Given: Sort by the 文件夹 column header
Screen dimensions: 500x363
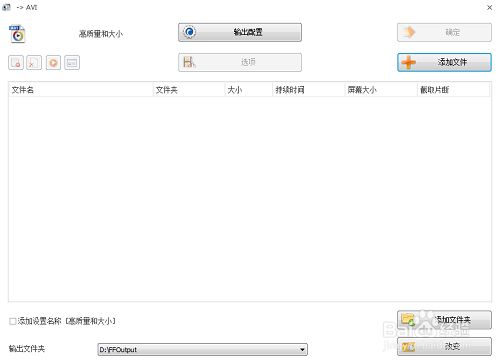Looking at the screenshot, I should [x=189, y=90].
